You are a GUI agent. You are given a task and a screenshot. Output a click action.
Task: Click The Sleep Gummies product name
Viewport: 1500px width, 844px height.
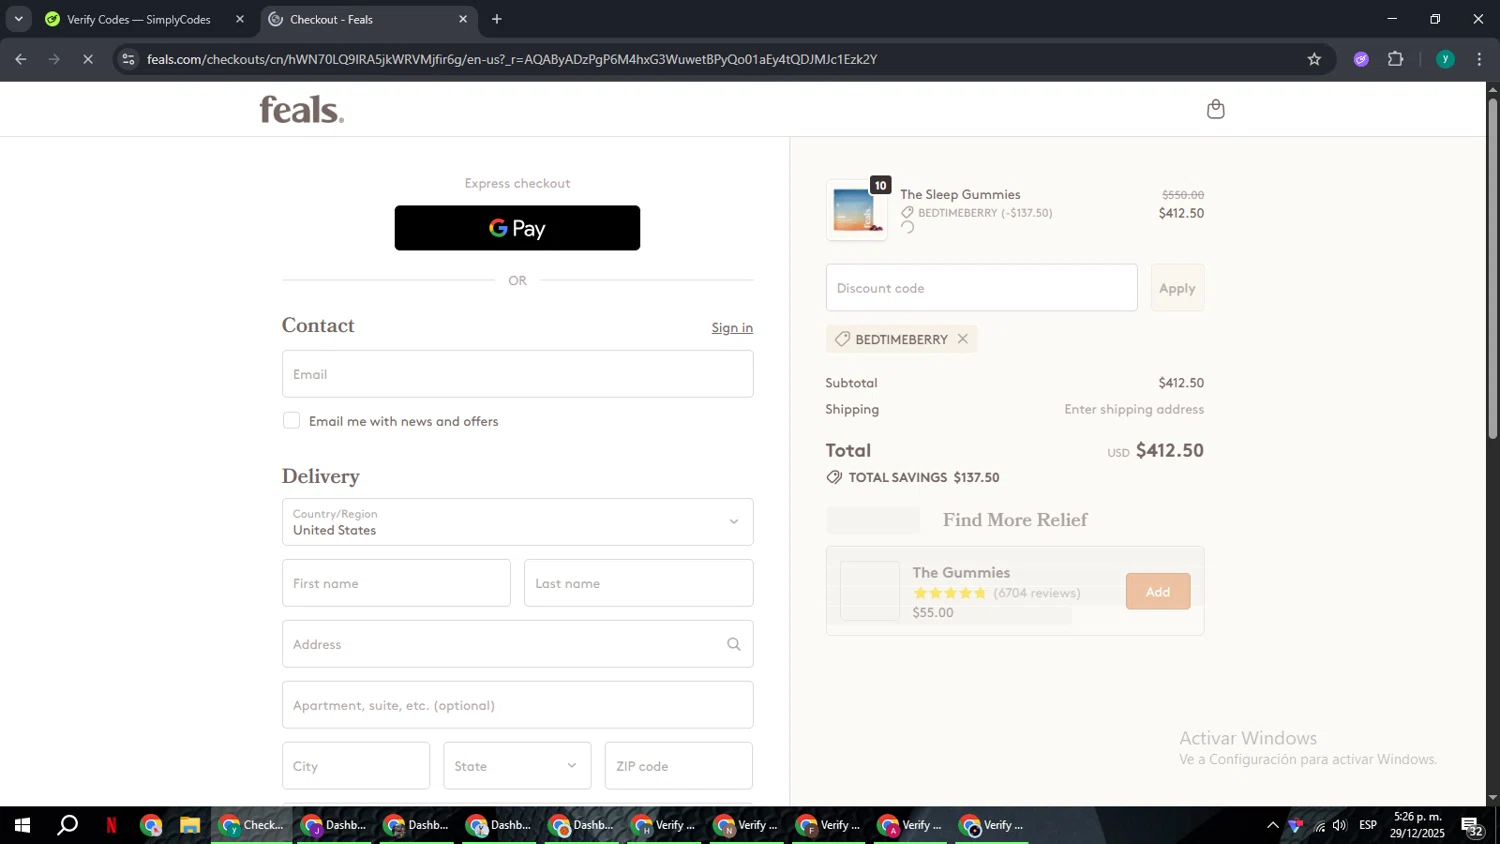(960, 194)
